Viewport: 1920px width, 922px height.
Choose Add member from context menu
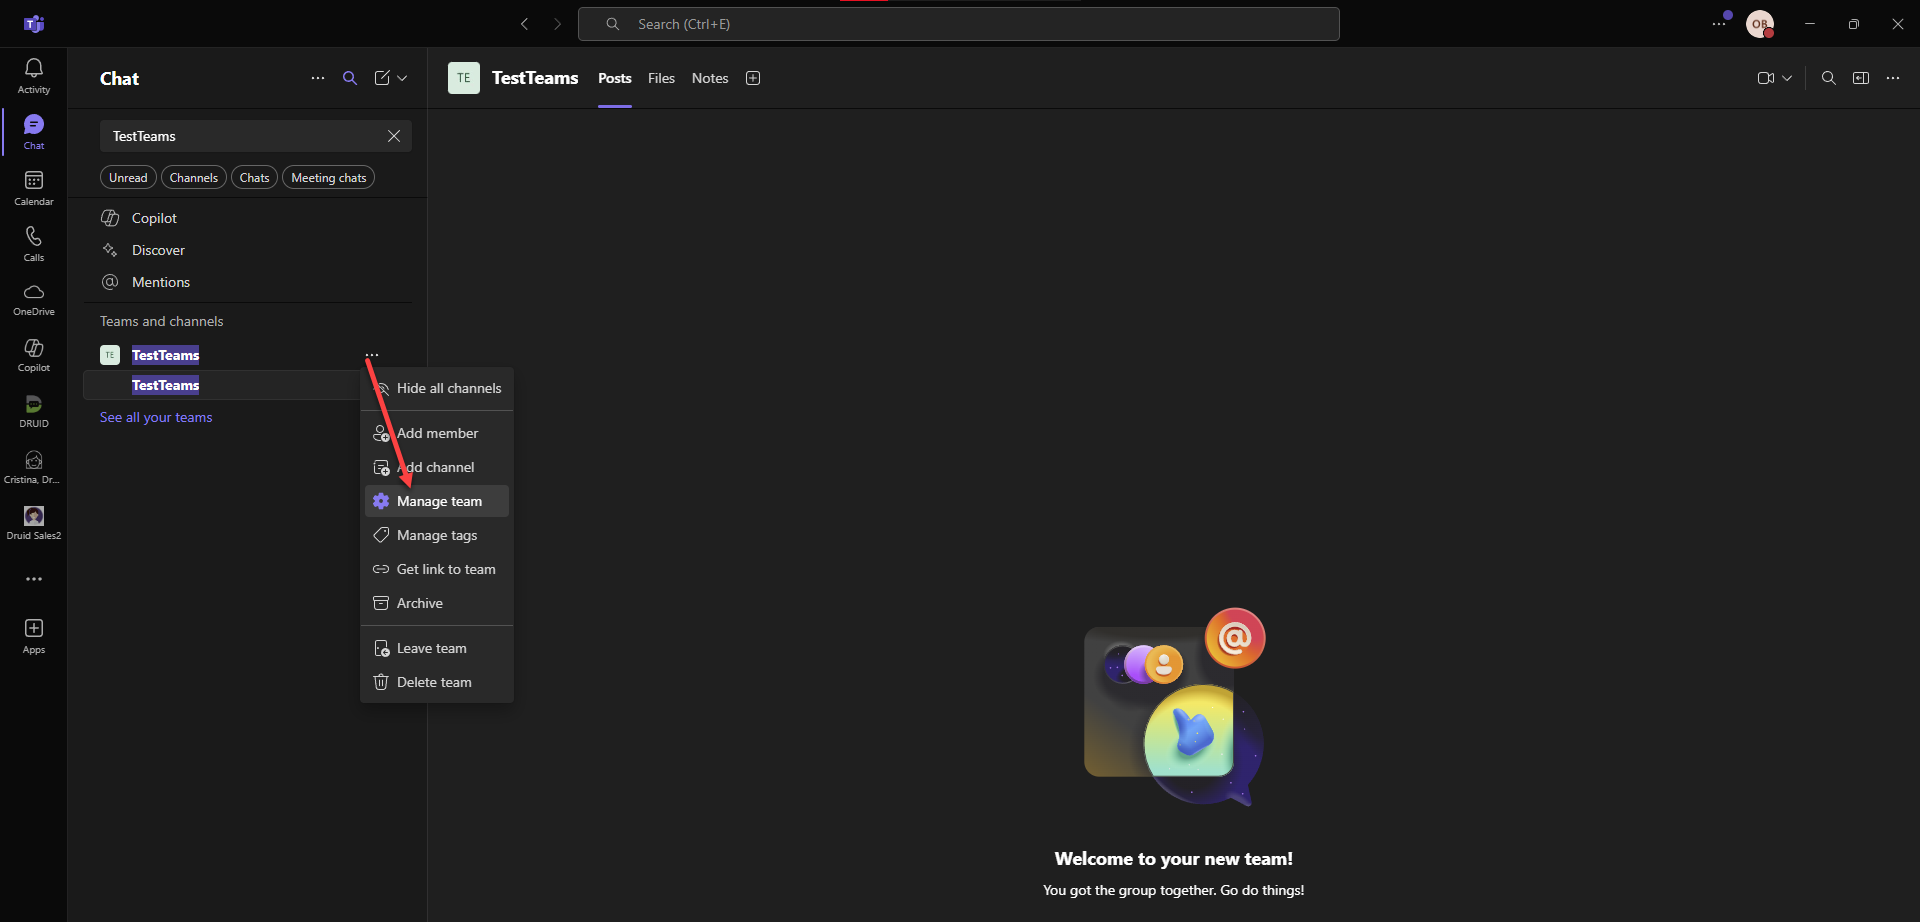point(437,433)
